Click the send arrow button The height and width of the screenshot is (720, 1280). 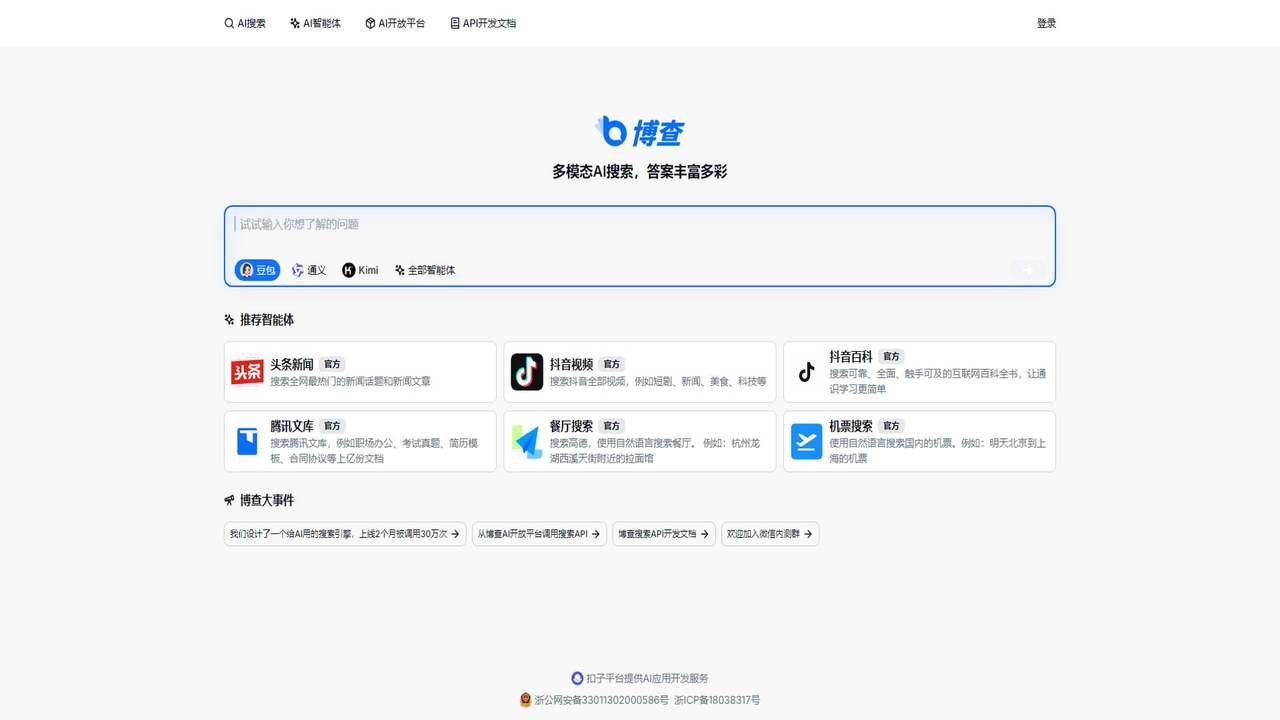pyautogui.click(x=1027, y=270)
